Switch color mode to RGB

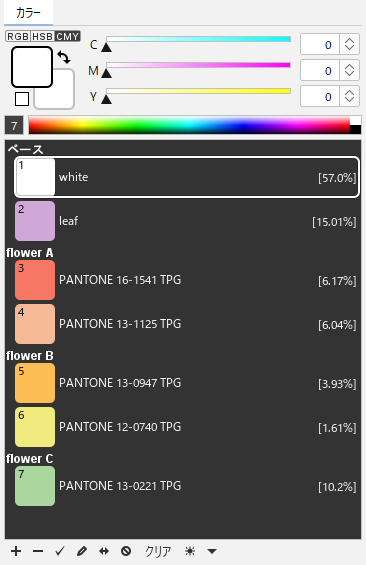pyautogui.click(x=18, y=36)
